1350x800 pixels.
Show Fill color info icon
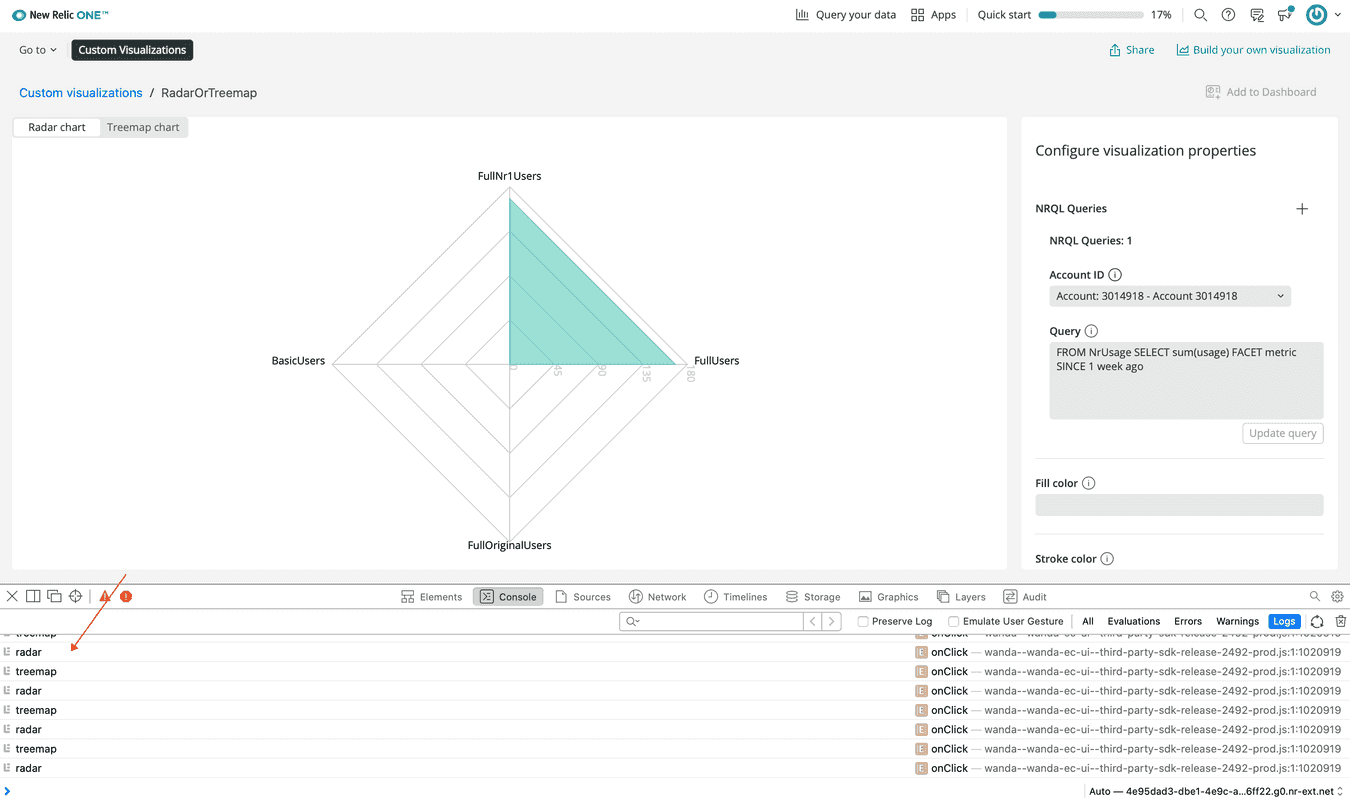coord(1089,483)
